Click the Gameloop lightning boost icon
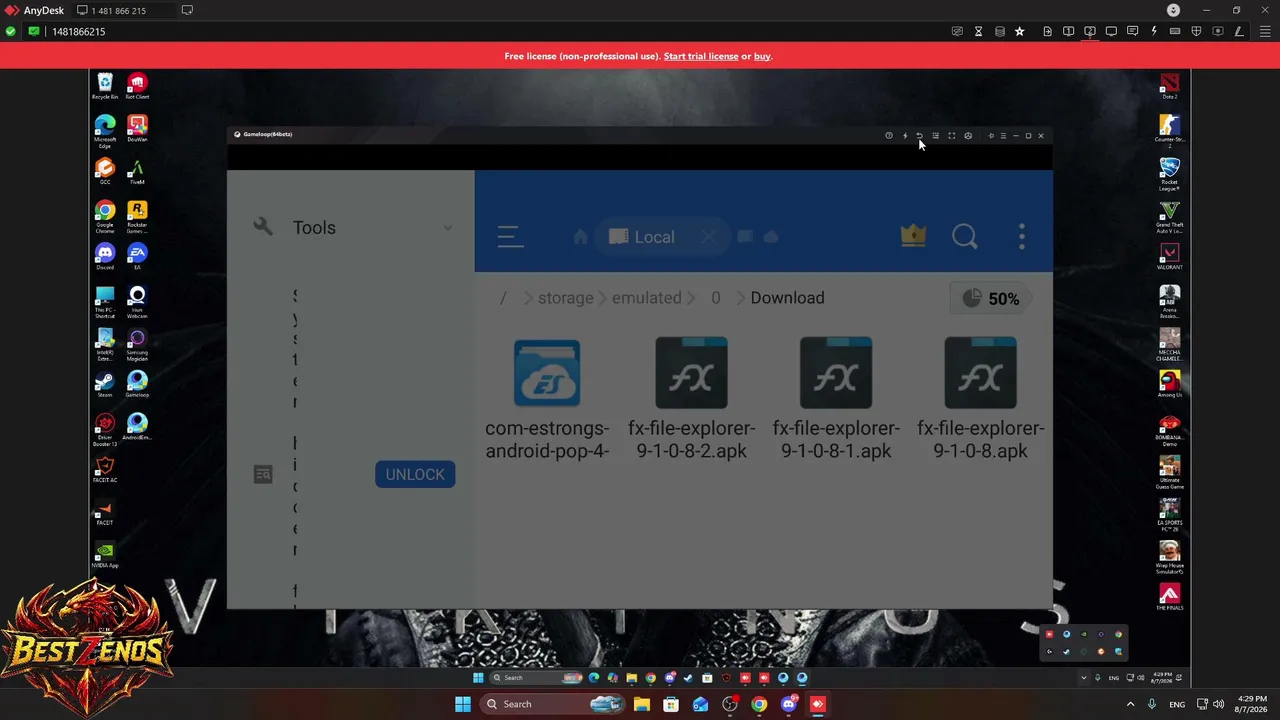Image resolution: width=1280 pixels, height=720 pixels. coord(904,136)
